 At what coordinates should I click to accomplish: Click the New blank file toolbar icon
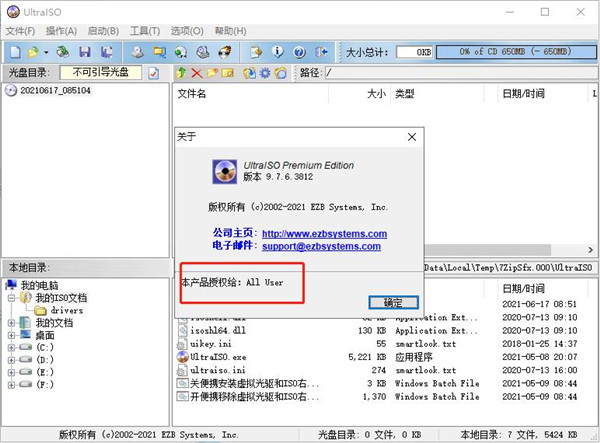coord(15,52)
